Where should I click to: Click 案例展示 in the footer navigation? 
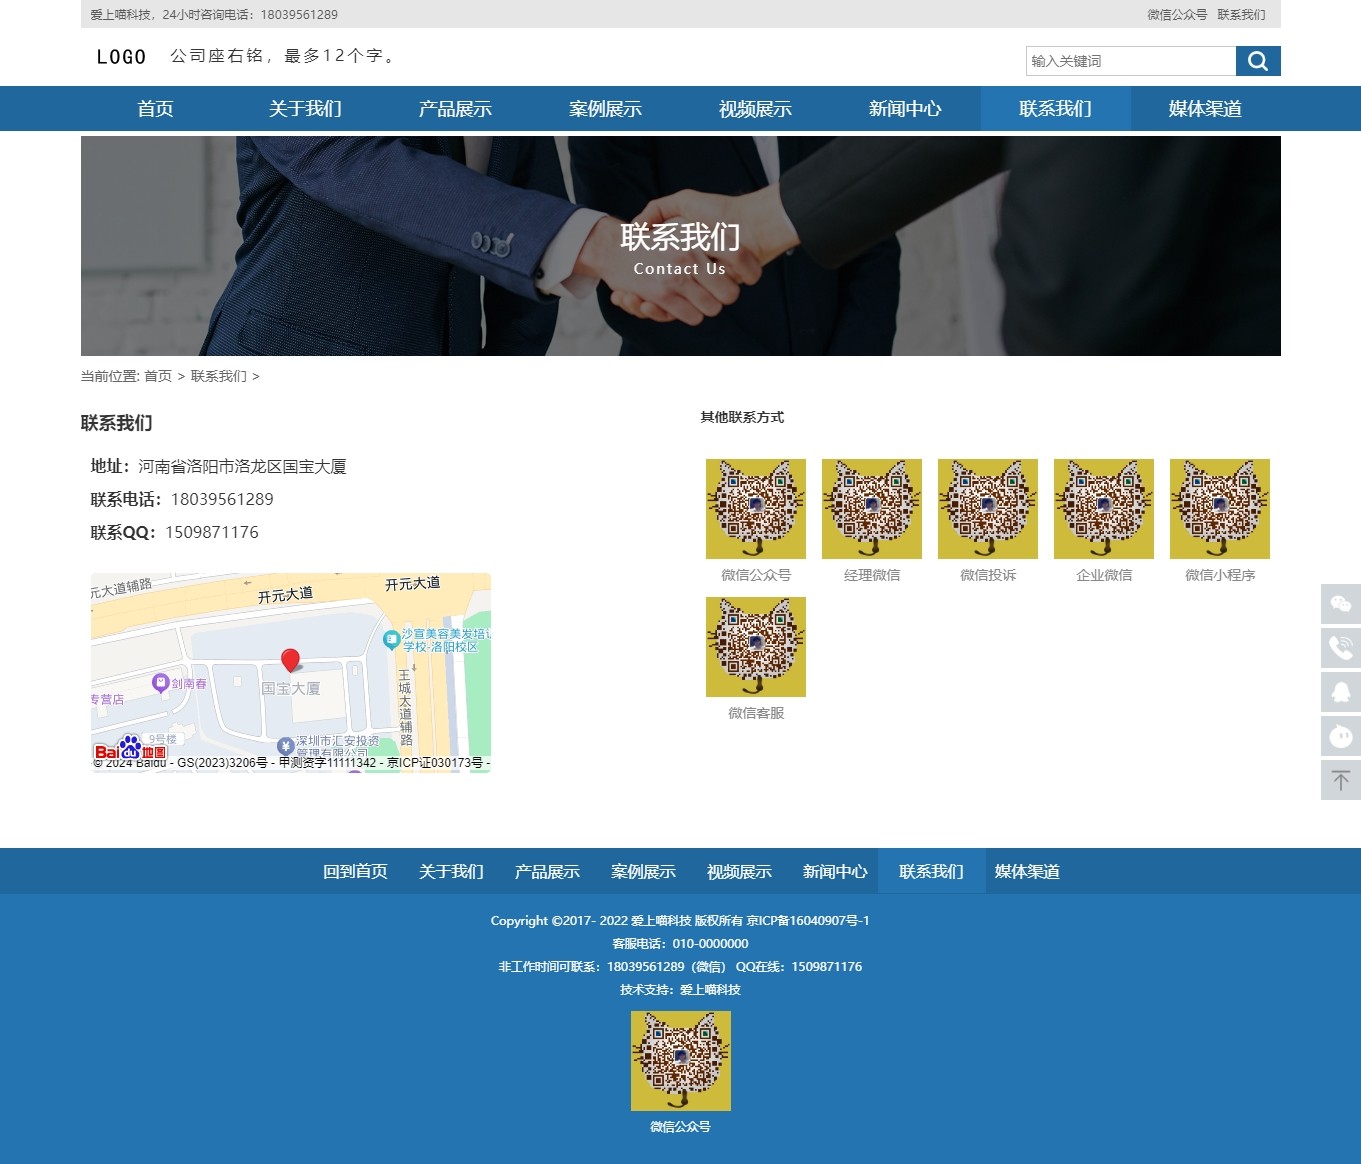[643, 872]
